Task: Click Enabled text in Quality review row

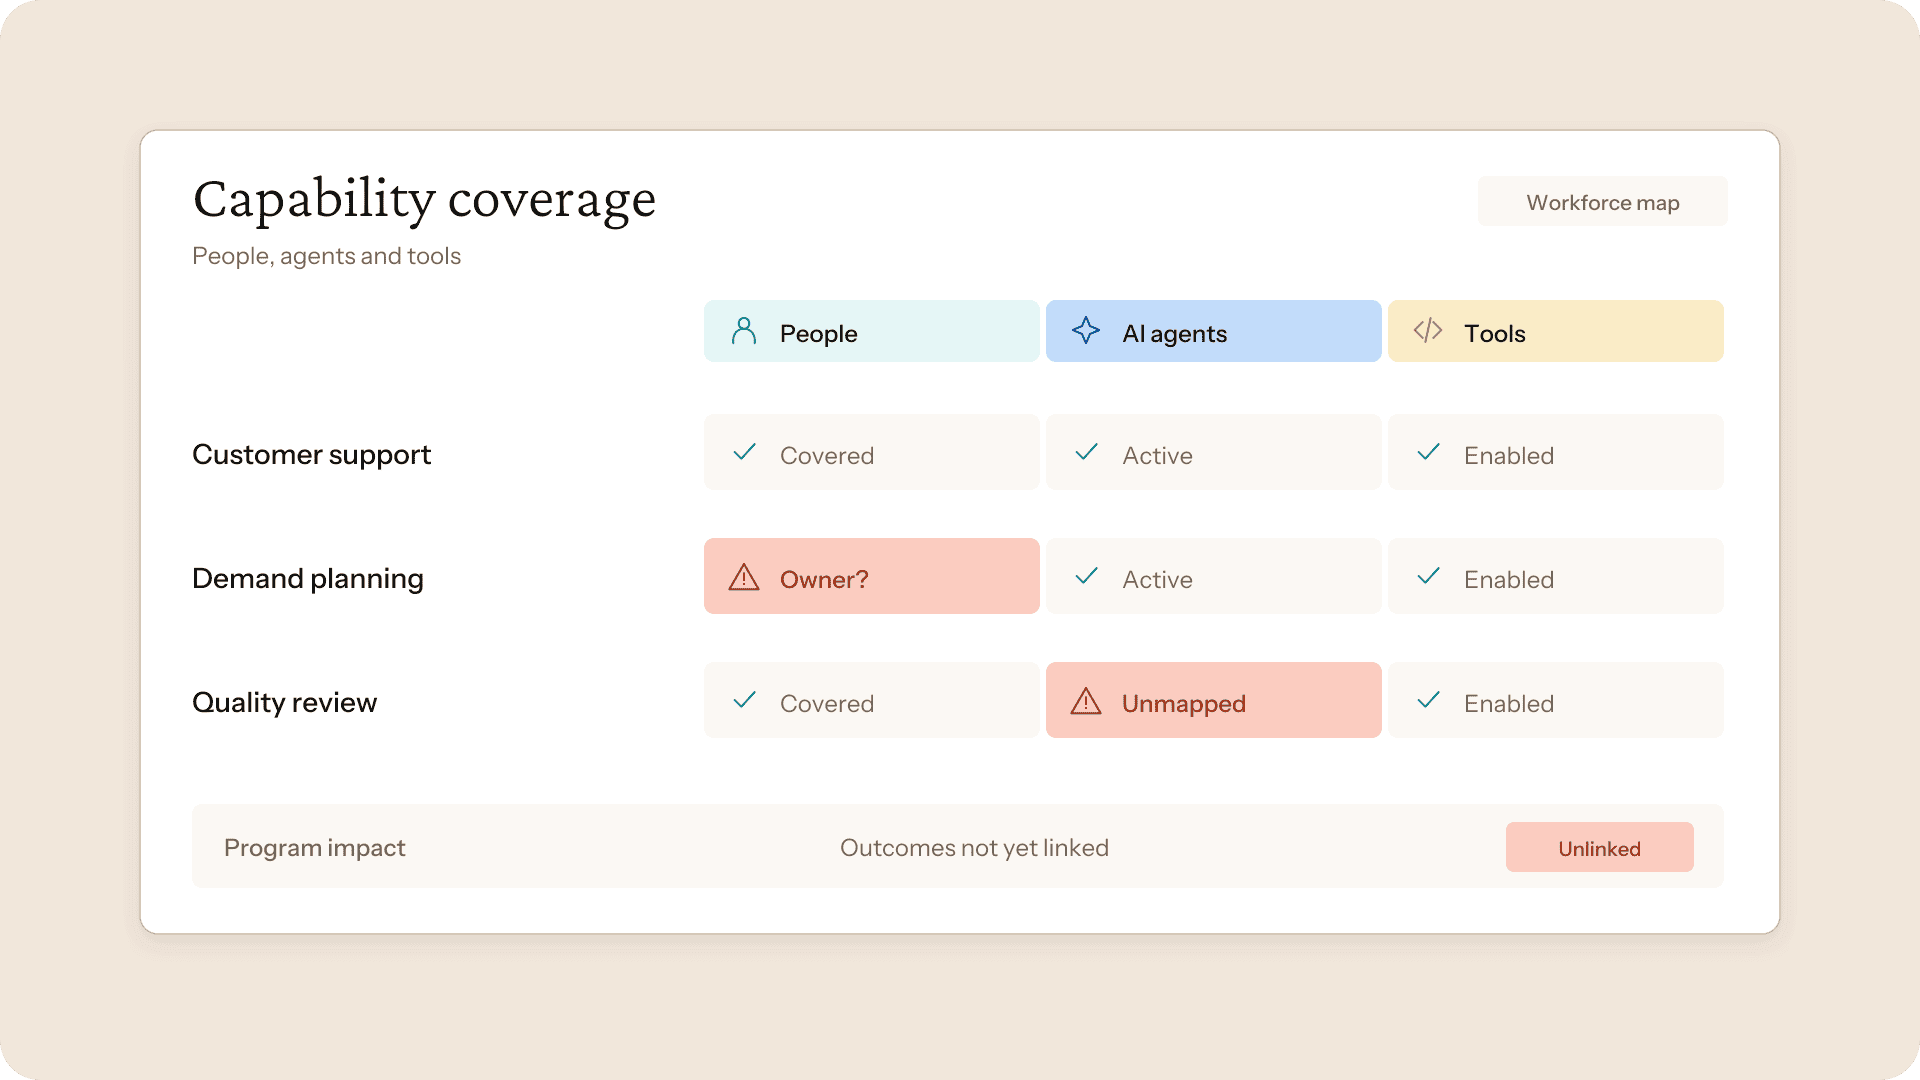Action: (1509, 704)
